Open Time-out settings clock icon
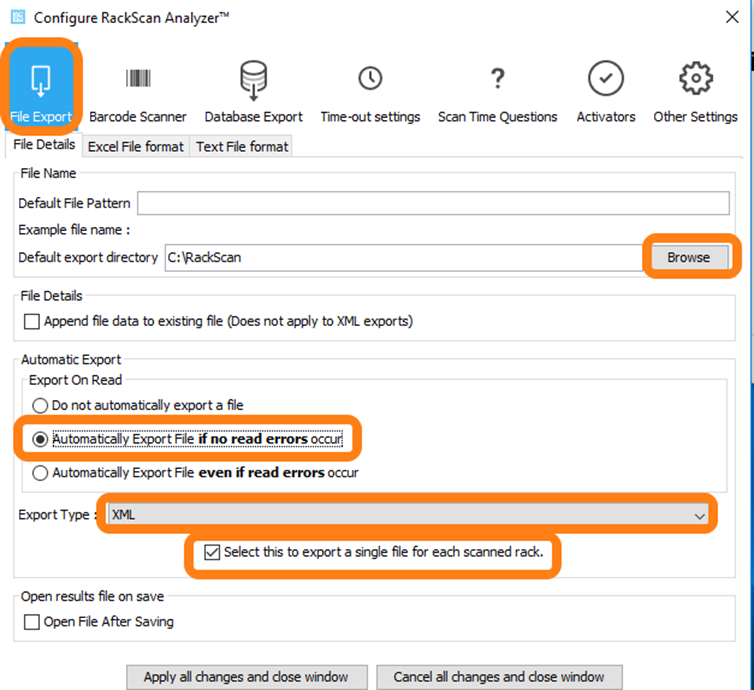The height and width of the screenshot is (690, 754). point(370,80)
